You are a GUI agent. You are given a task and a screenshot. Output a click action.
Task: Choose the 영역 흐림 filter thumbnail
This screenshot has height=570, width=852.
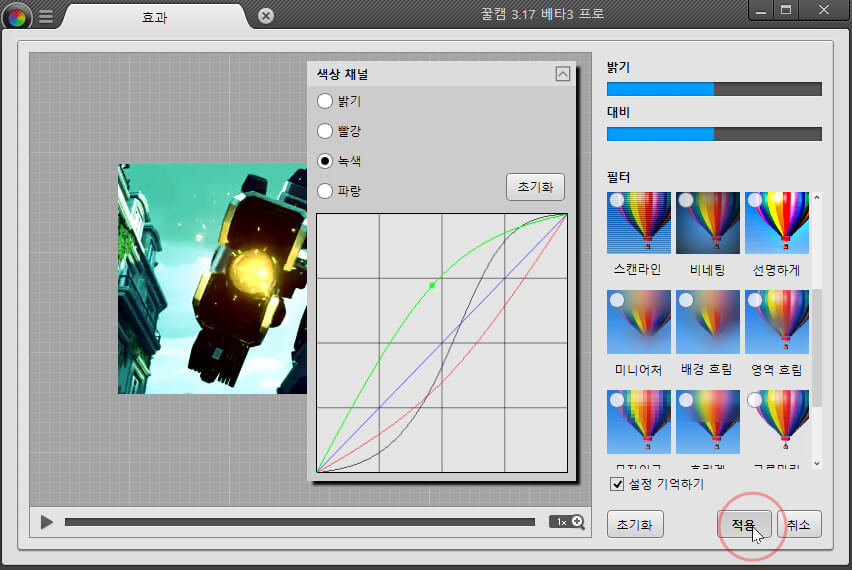tap(776, 322)
